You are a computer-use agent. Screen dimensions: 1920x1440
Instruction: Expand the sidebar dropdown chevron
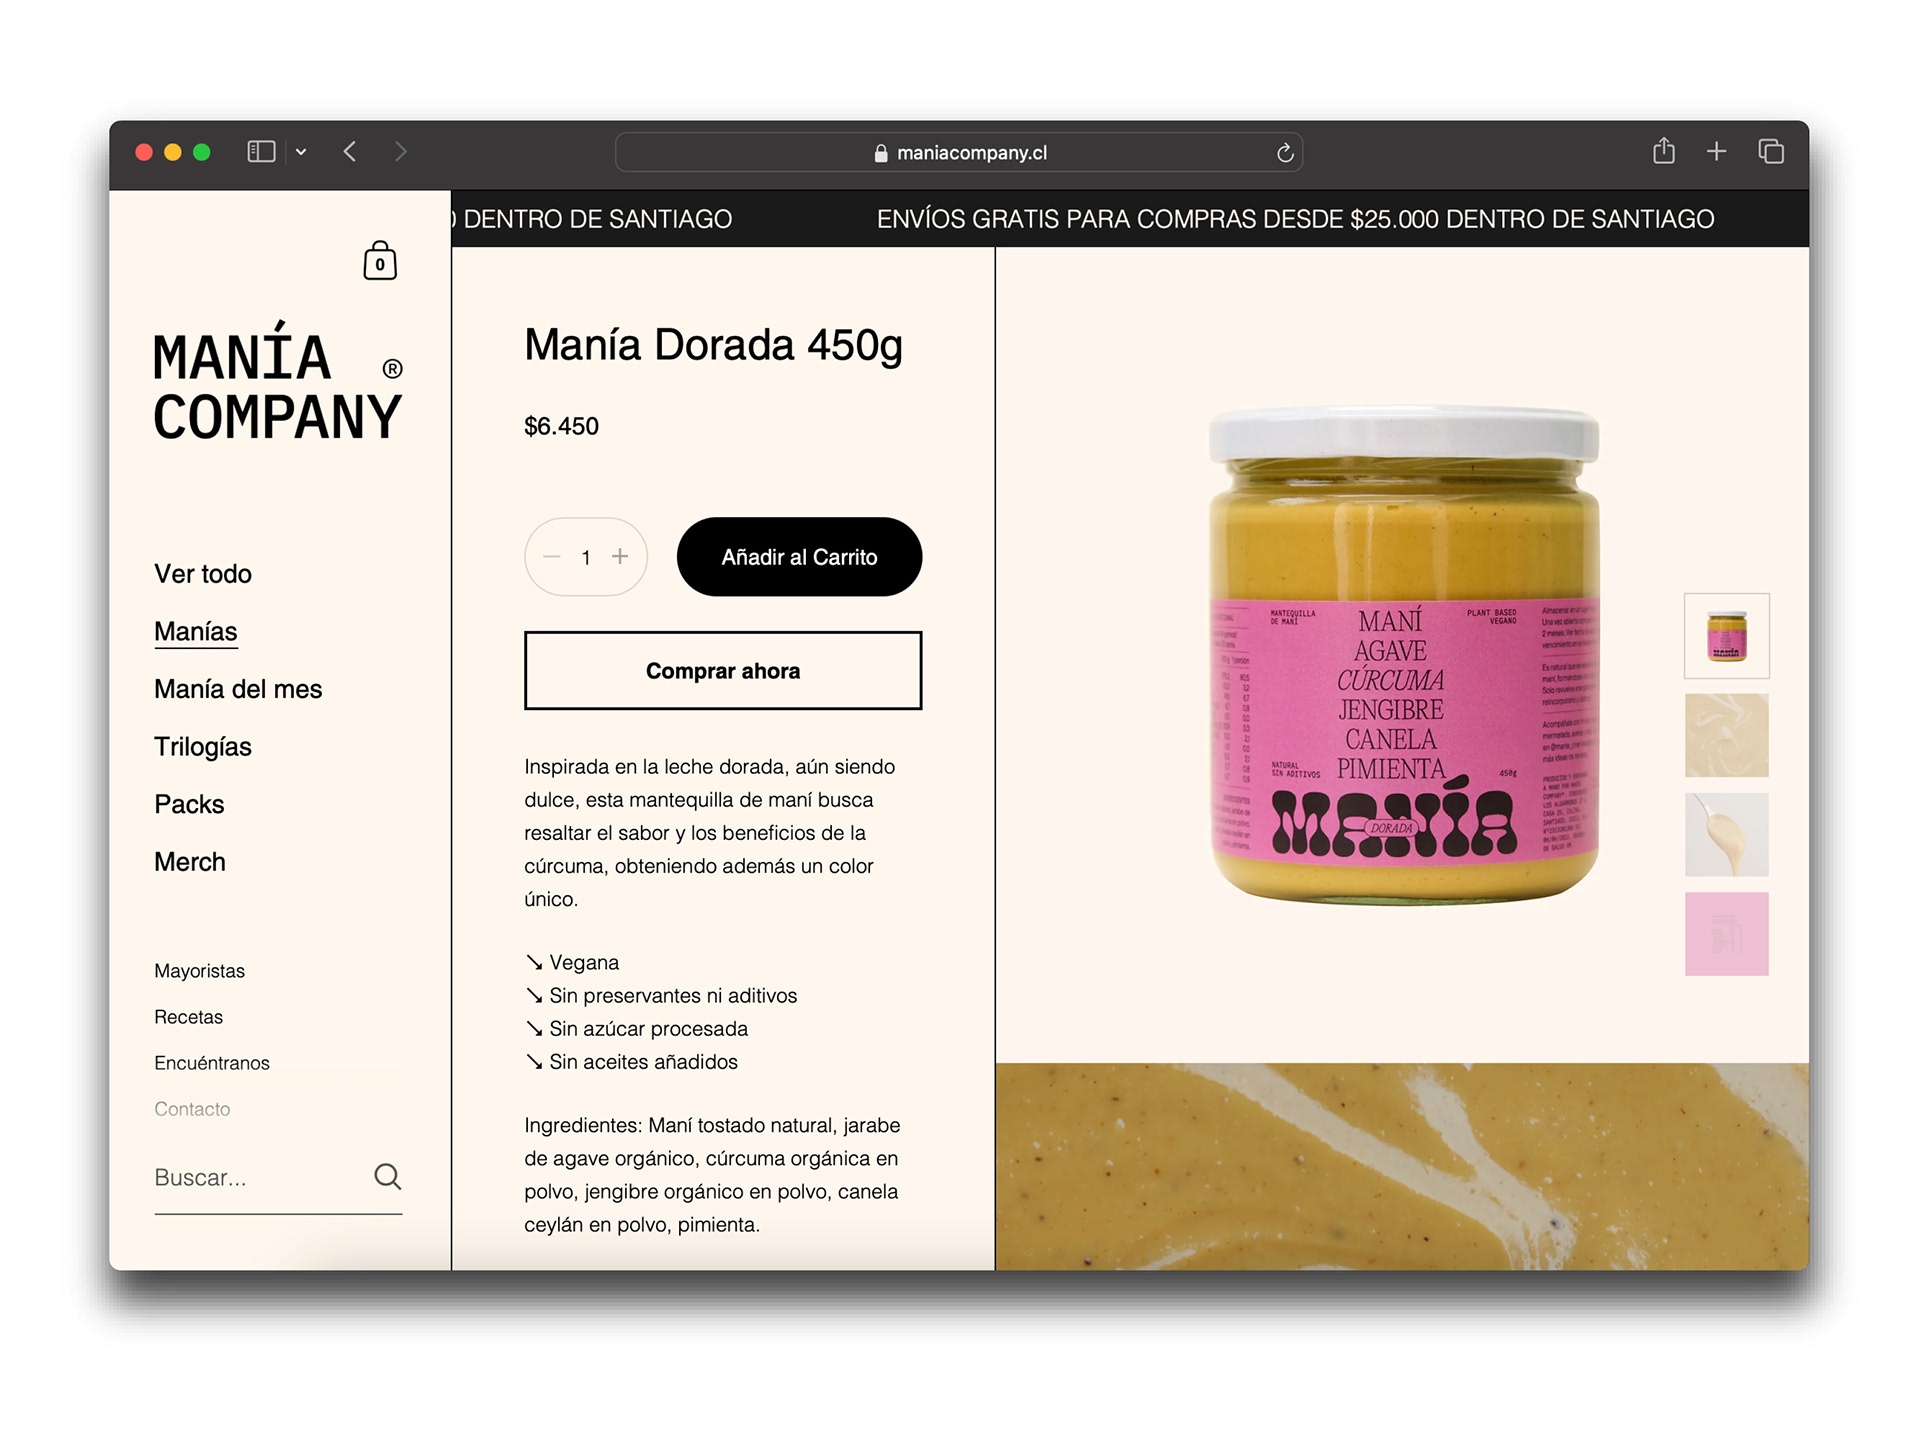click(x=301, y=152)
